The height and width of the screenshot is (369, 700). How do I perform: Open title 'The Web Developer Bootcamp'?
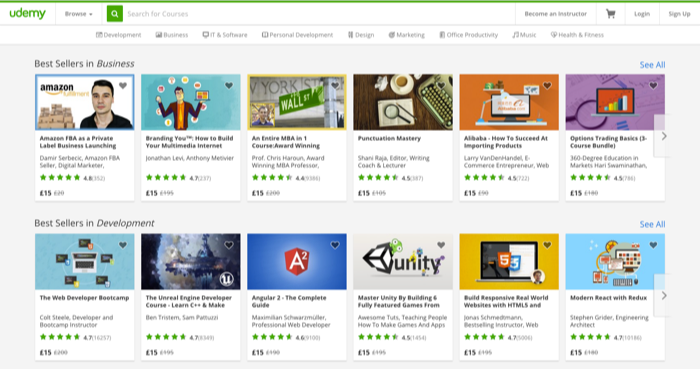pyautogui.click(x=84, y=298)
